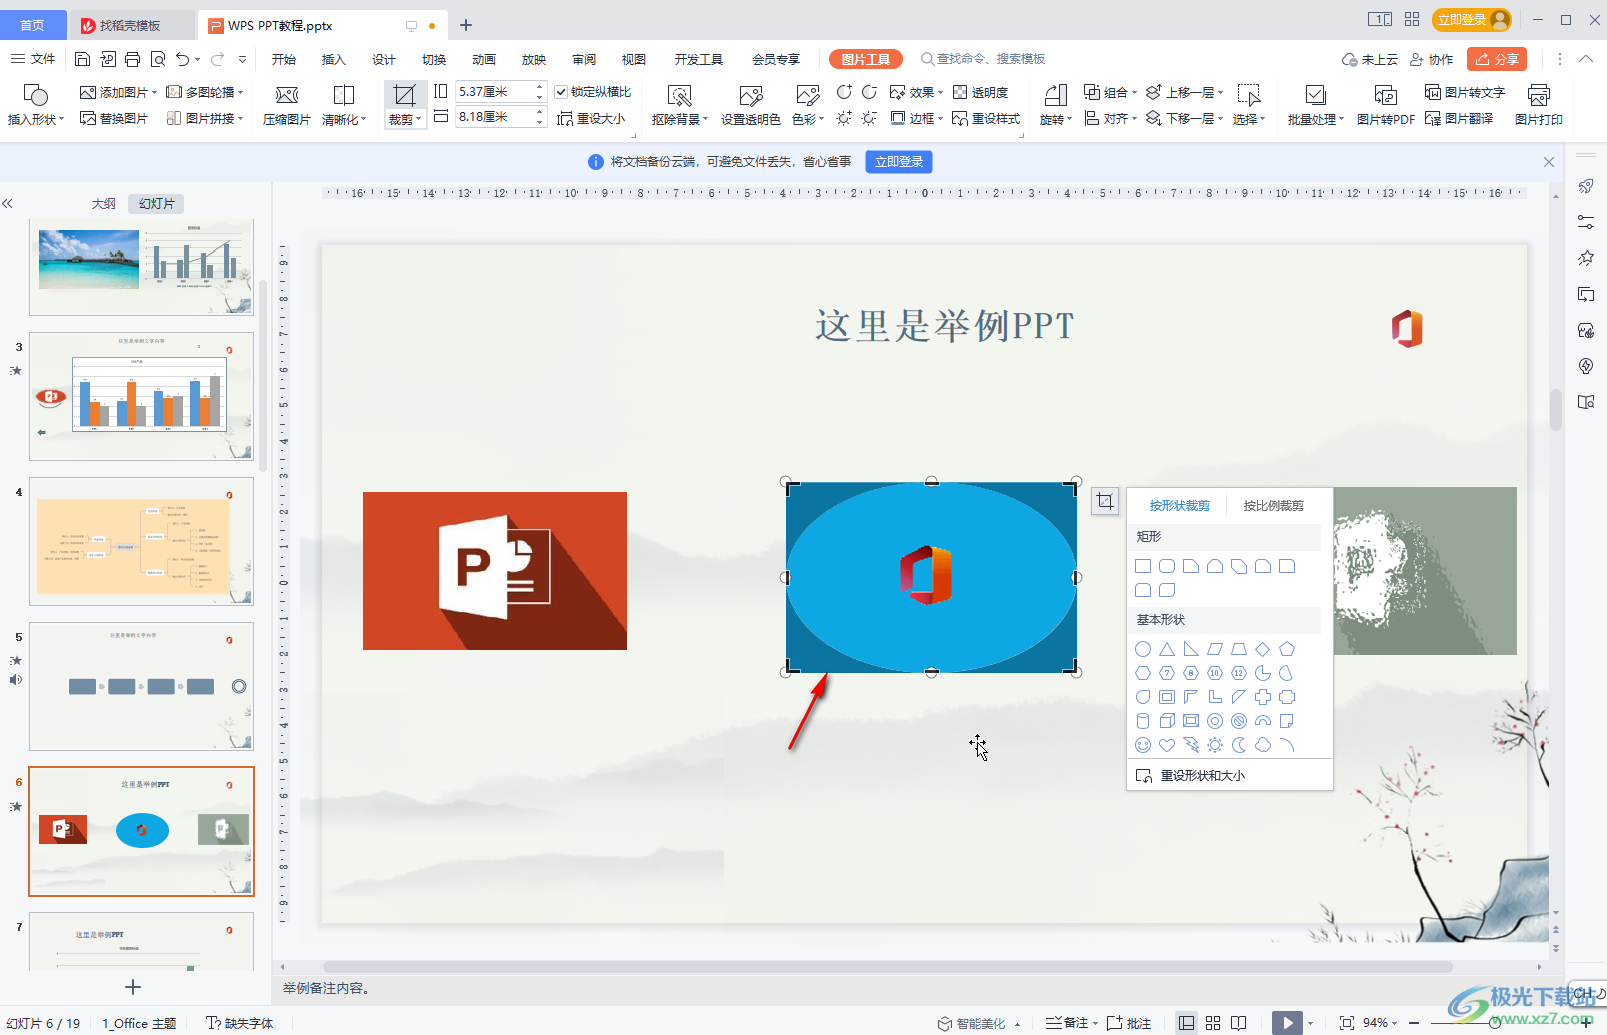
Task: Select the diamond crop shape
Action: (x=1263, y=649)
